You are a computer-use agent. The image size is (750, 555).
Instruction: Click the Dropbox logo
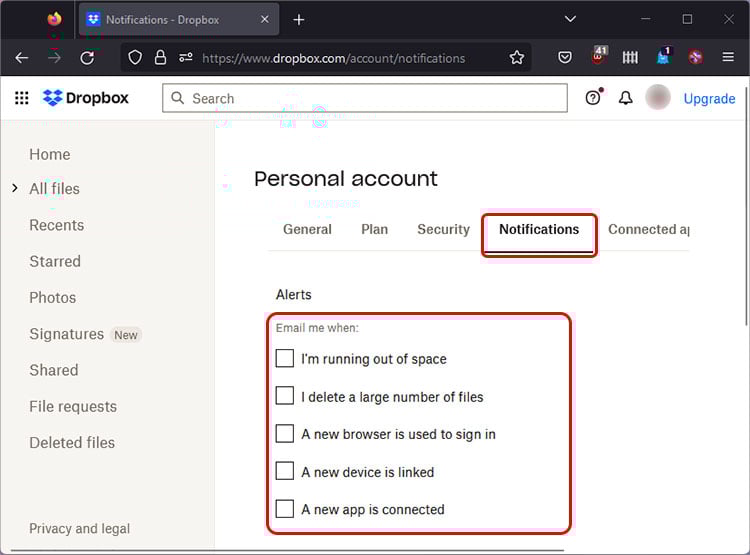86,98
